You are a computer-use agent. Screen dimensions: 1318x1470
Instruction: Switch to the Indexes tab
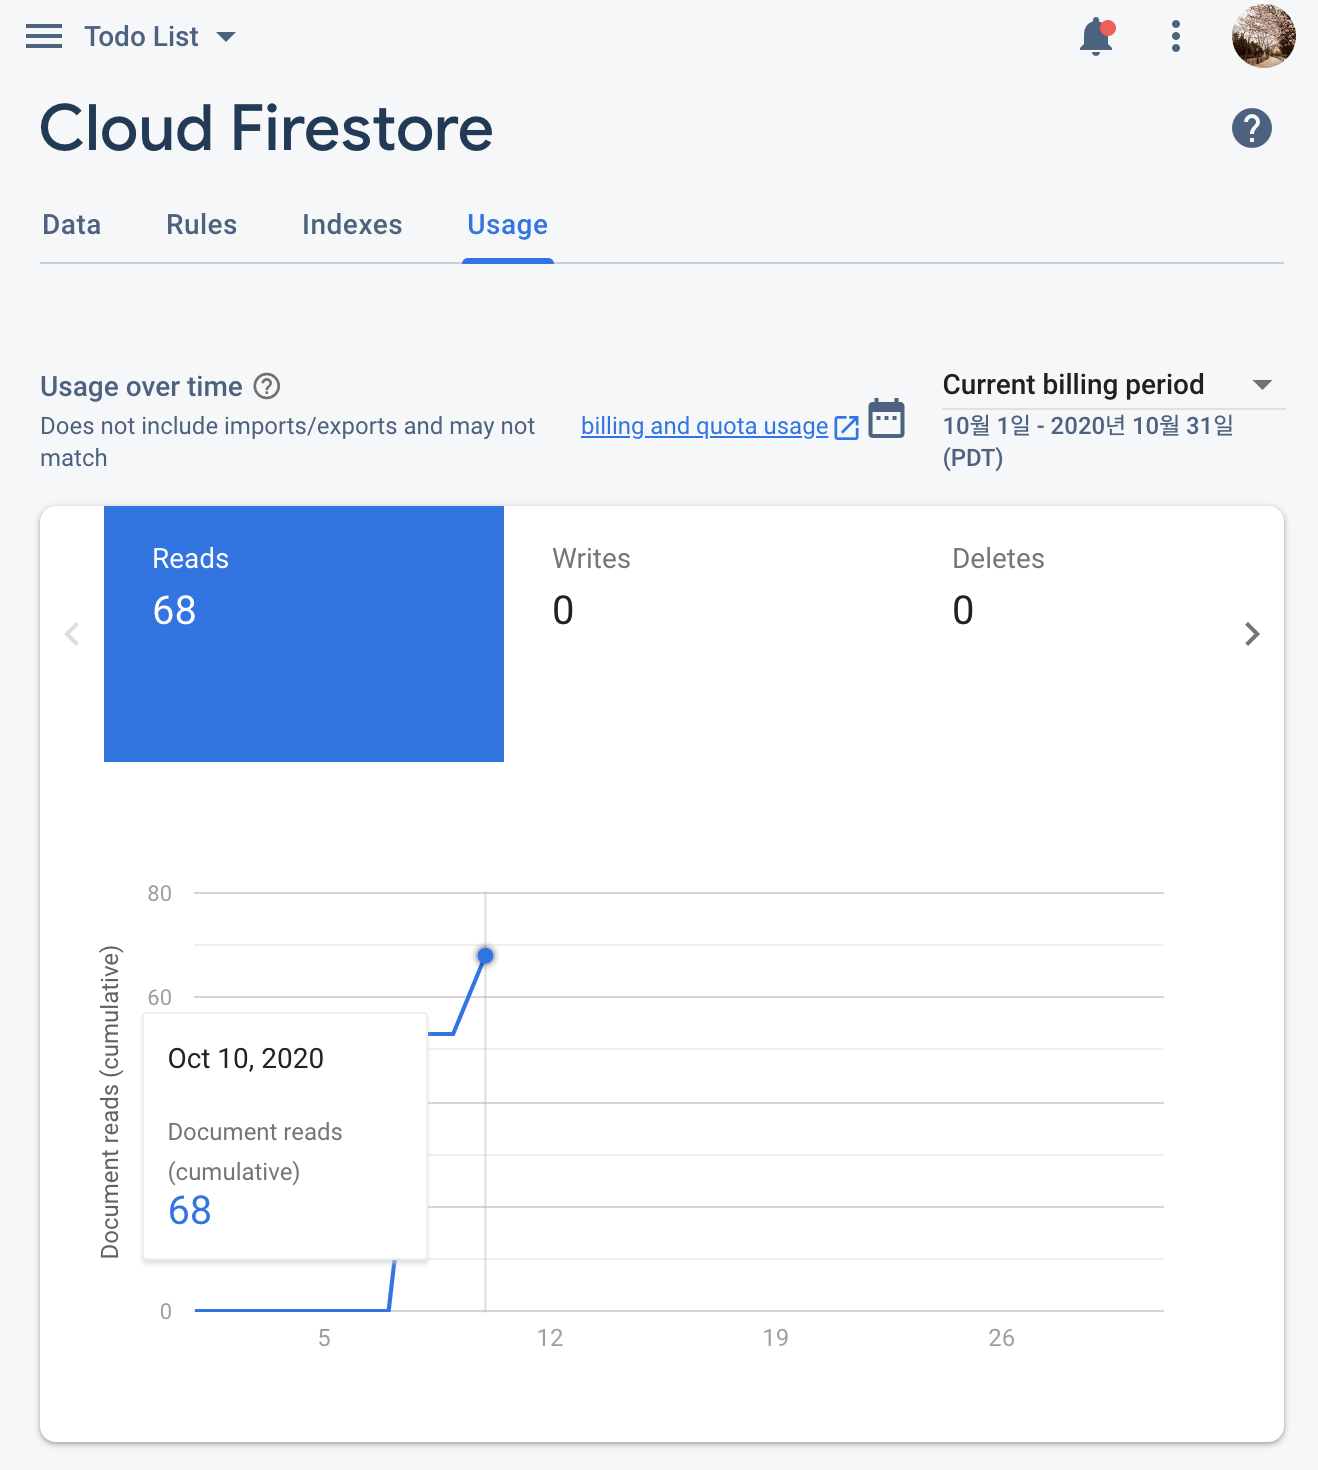pos(352,225)
